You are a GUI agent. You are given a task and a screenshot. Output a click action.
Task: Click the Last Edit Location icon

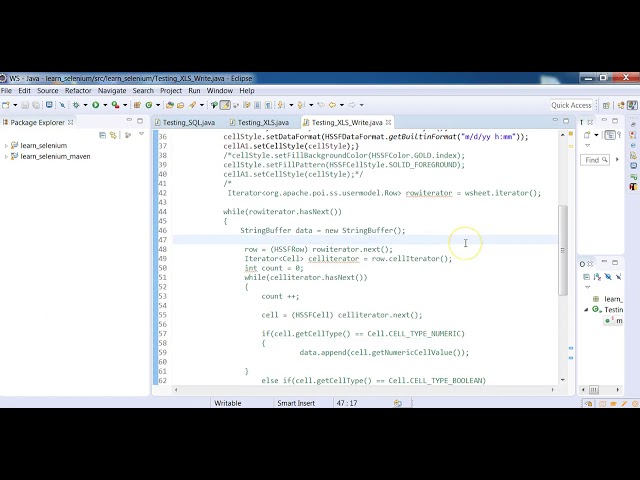321,105
